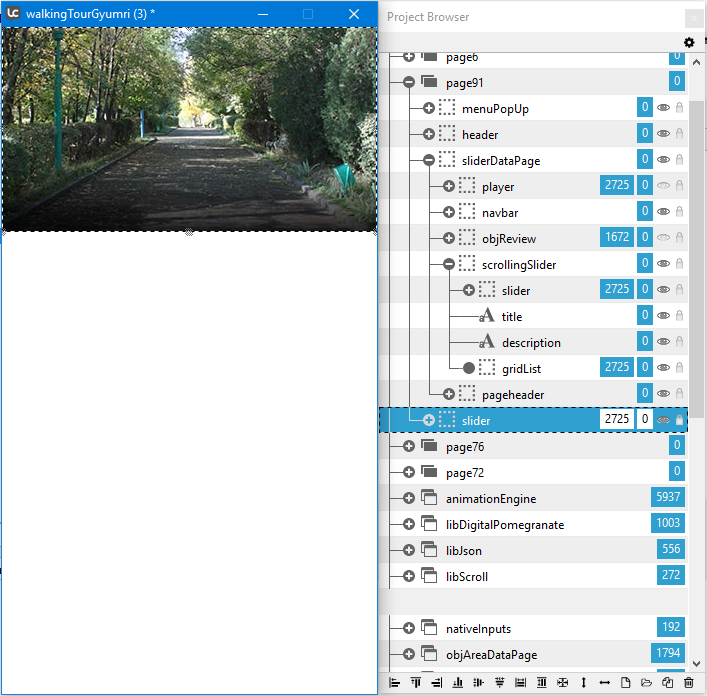Expand the animationEngine stack
The height and width of the screenshot is (696, 707).
click(x=409, y=498)
